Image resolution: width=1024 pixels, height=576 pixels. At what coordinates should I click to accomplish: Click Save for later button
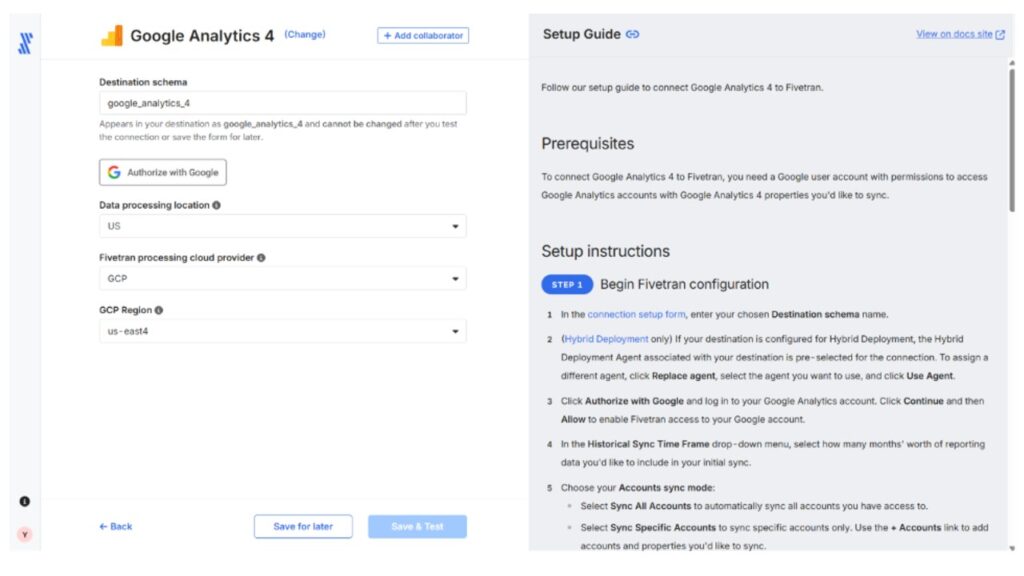coord(303,526)
